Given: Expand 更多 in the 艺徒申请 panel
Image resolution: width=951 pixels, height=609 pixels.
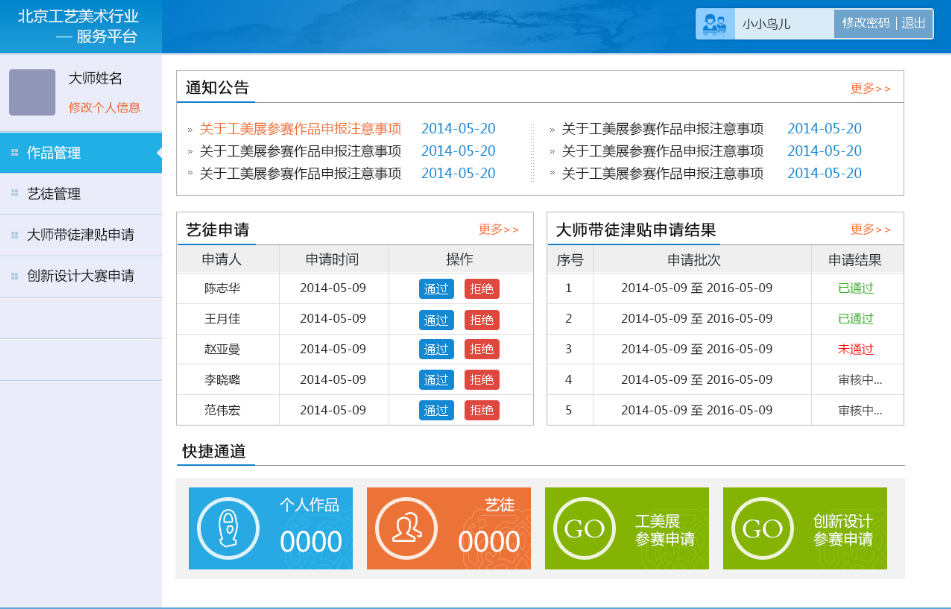Looking at the screenshot, I should pos(498,229).
